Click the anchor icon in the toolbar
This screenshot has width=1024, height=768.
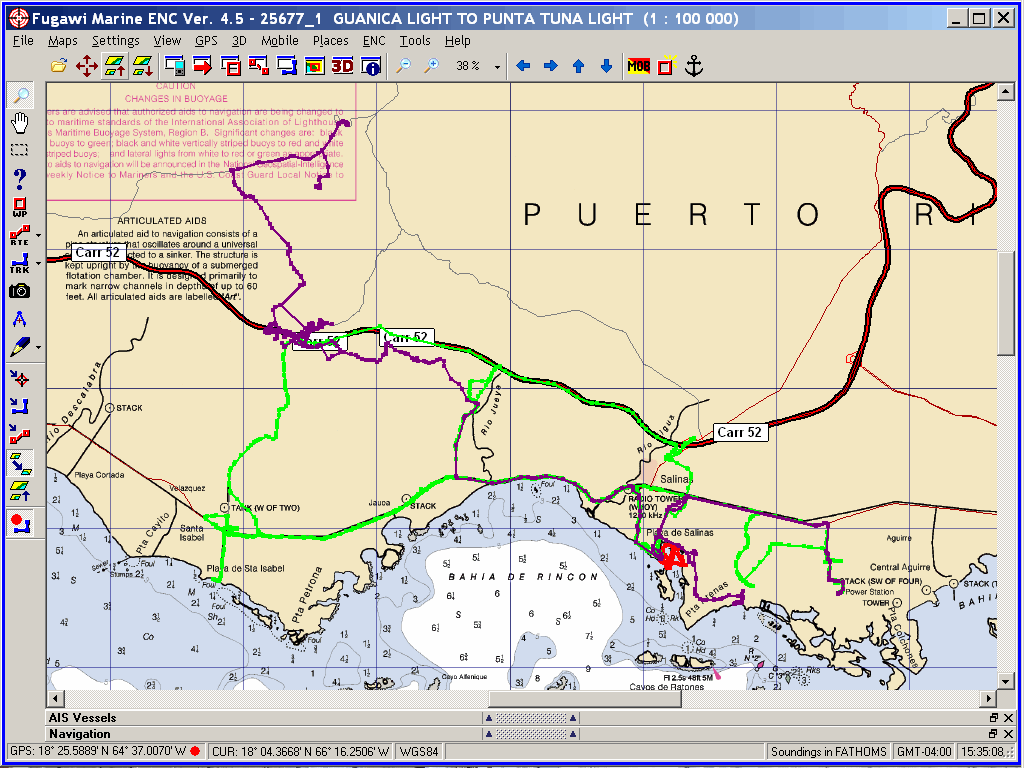[x=694, y=65]
